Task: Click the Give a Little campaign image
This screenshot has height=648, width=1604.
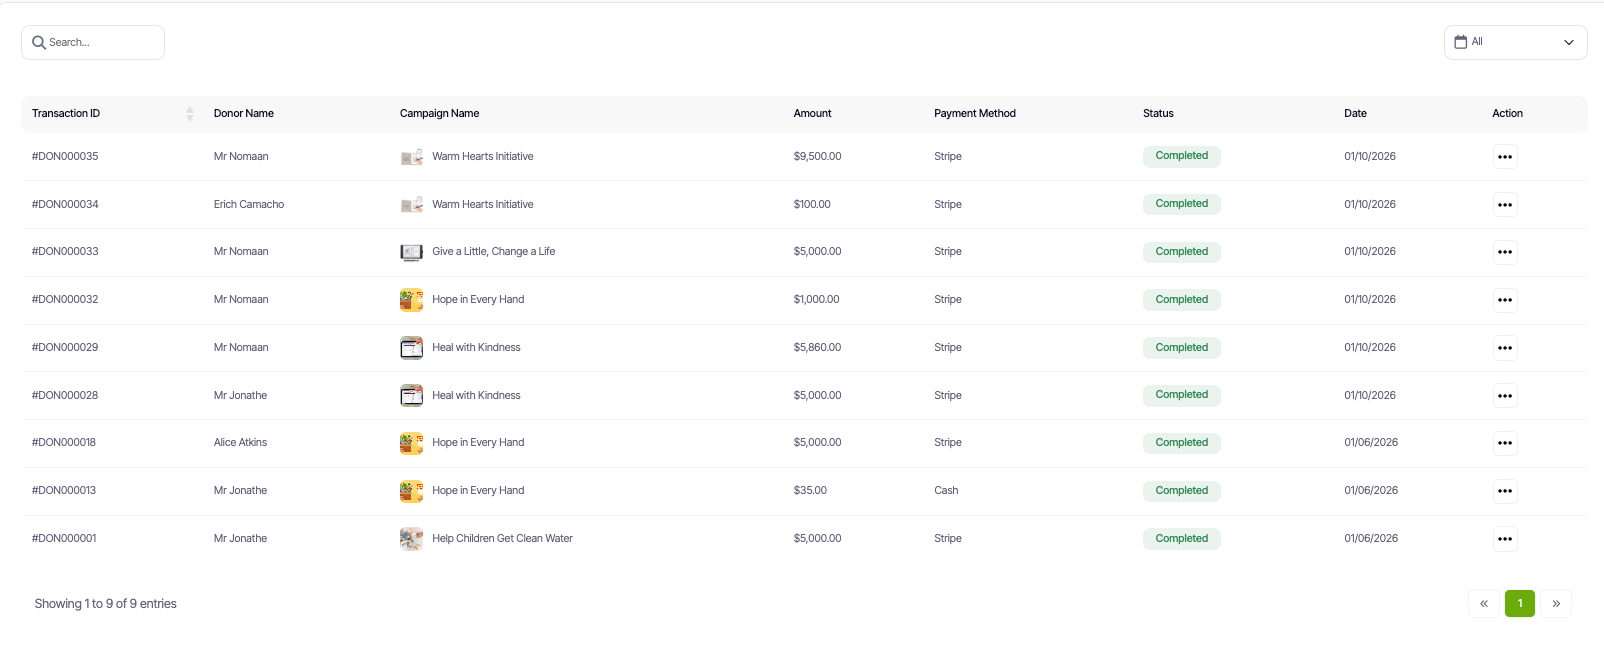Action: 411,252
